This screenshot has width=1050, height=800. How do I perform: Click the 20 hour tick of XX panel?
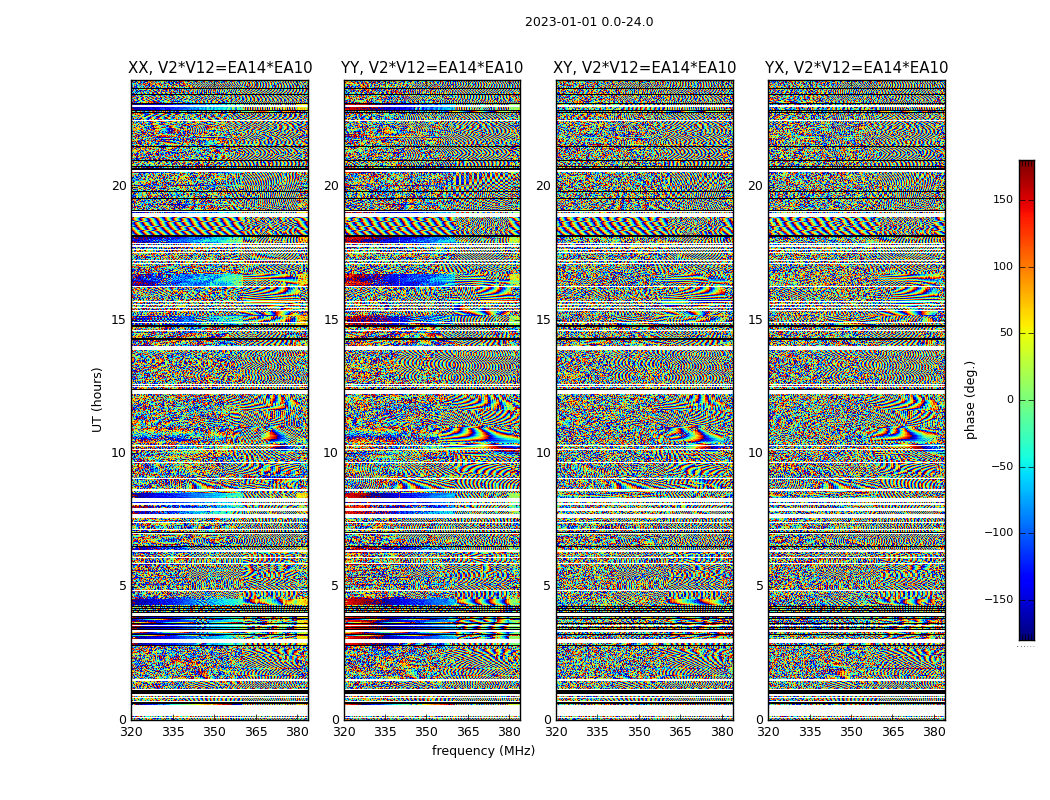point(119,186)
